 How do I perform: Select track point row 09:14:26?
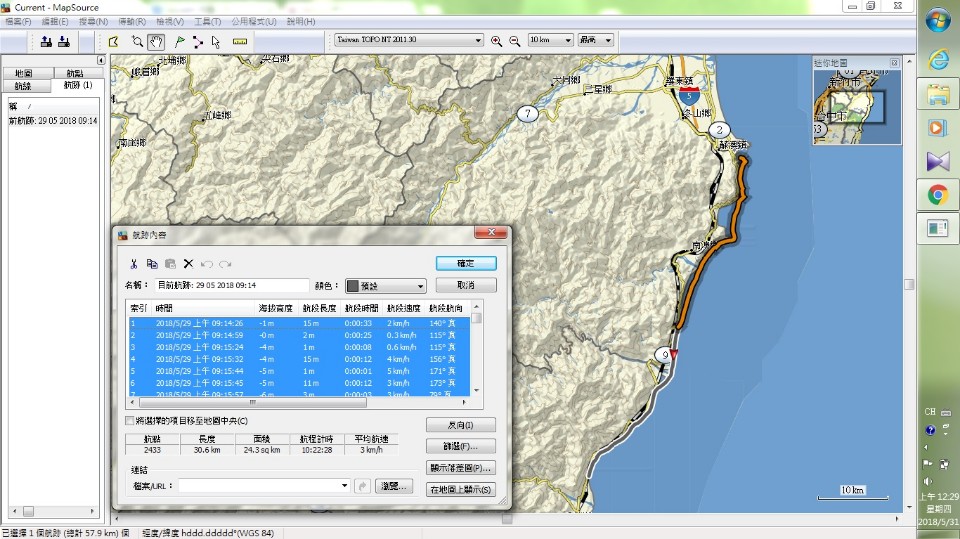click(299, 323)
